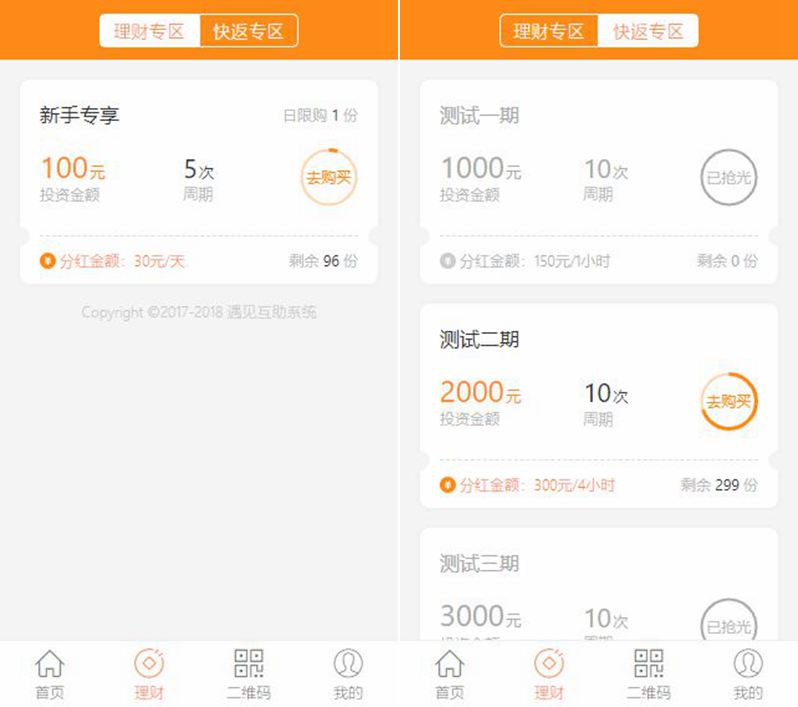This screenshot has width=798, height=707.
Task: Open the 测试二期 product card title
Action: [x=479, y=340]
